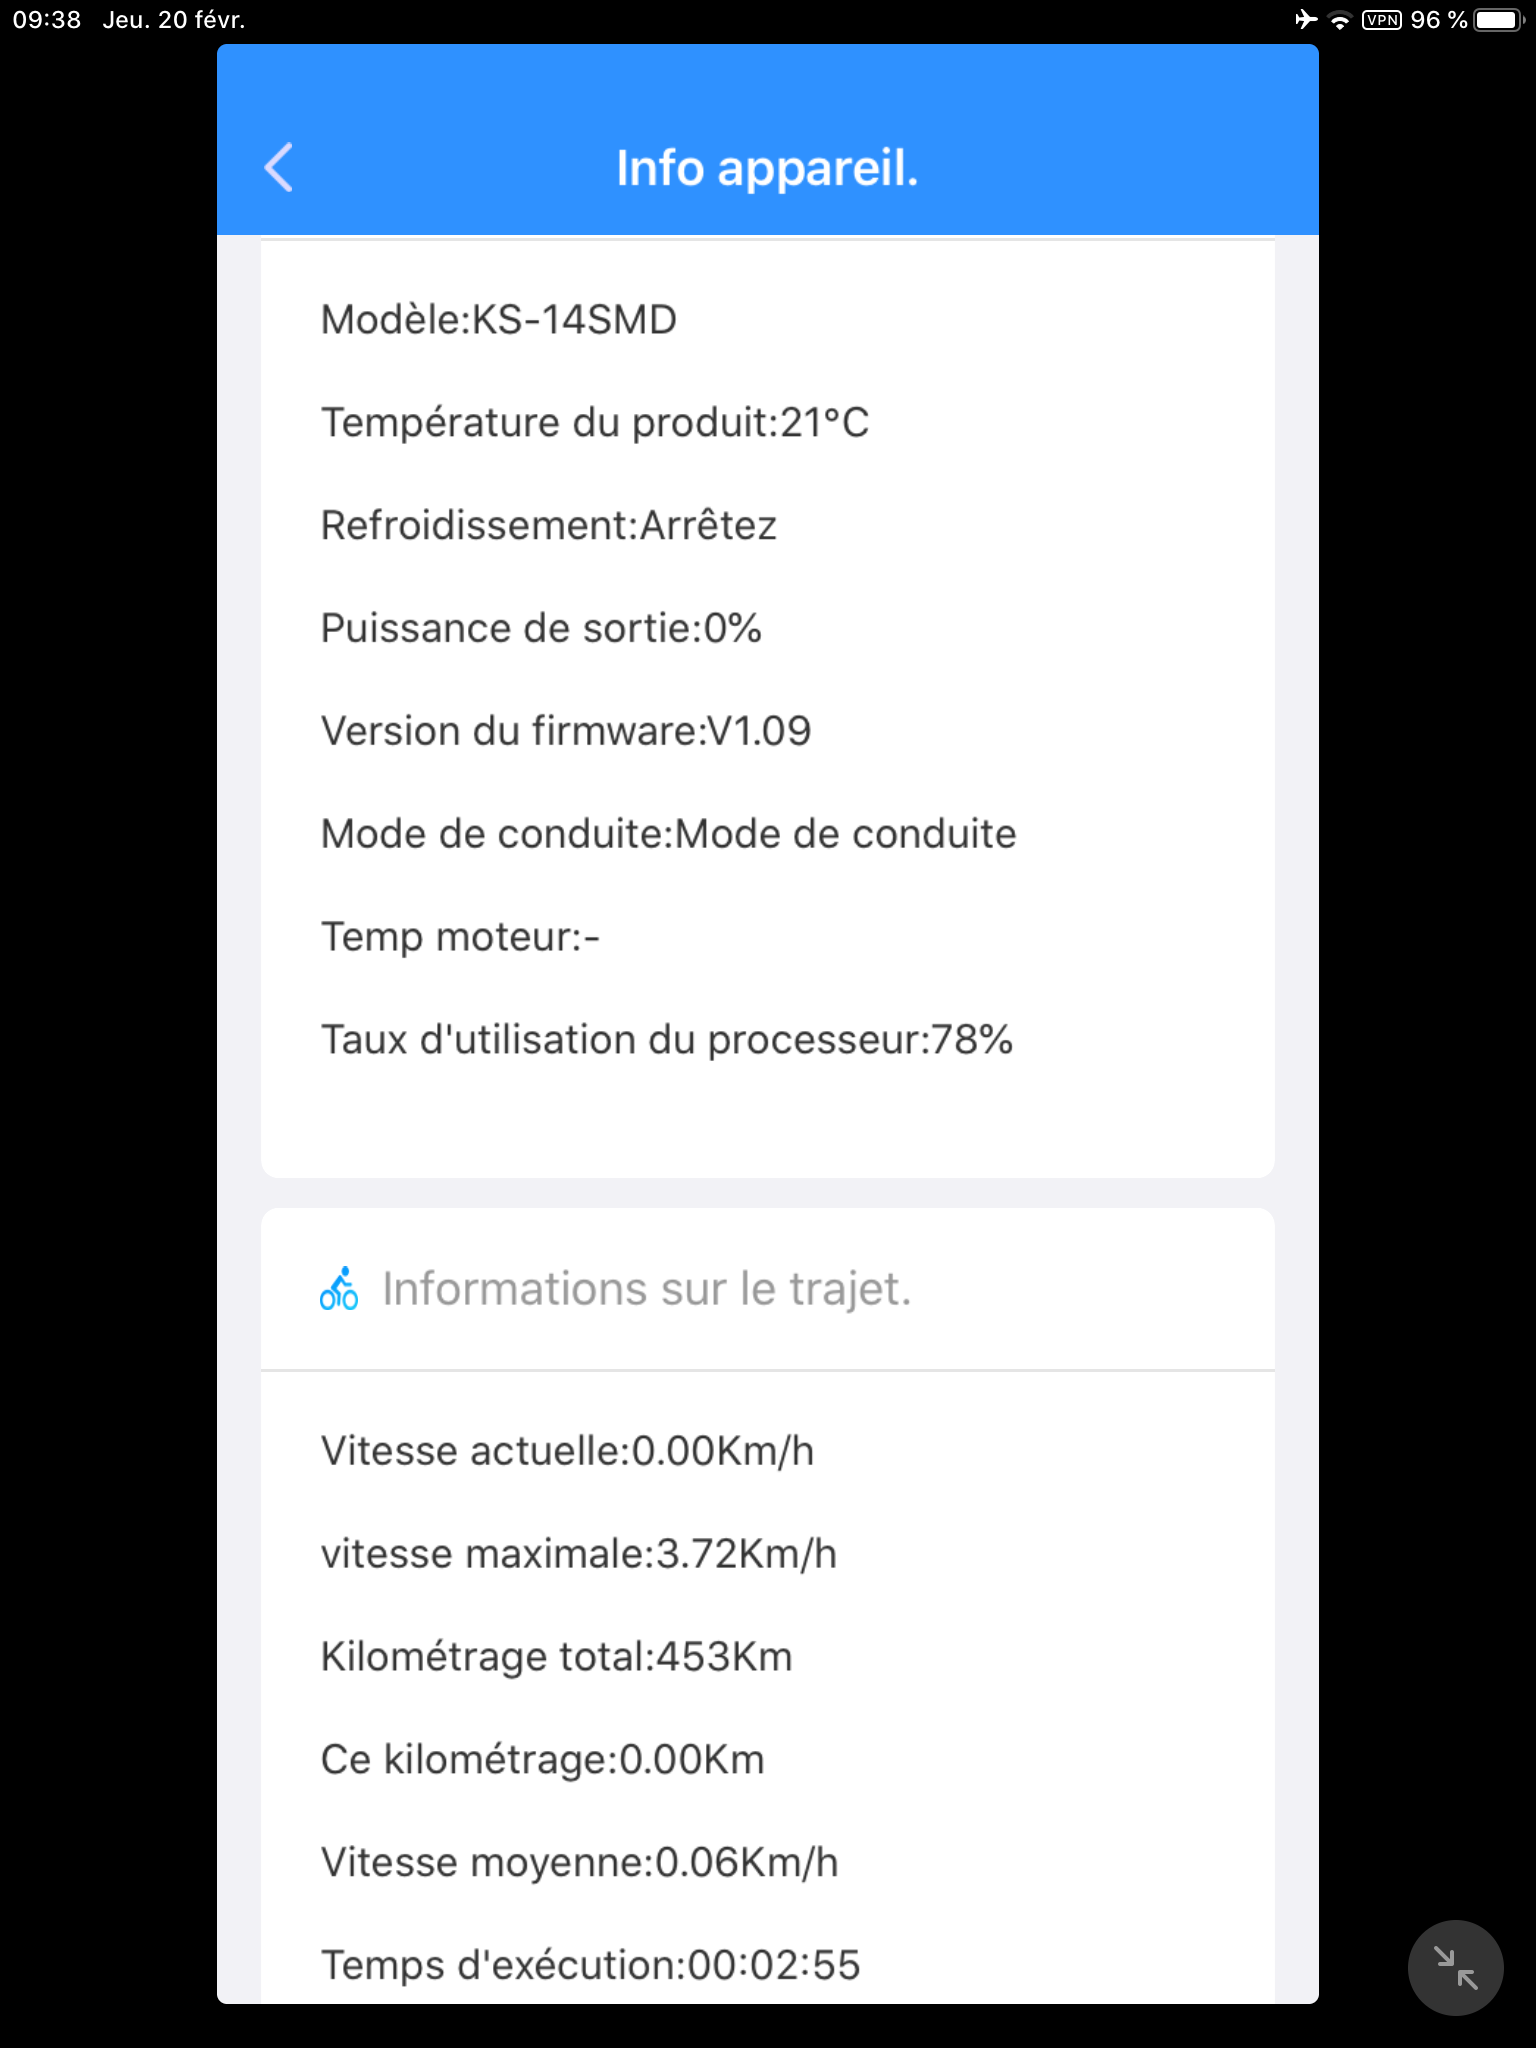The image size is (1536, 2048).
Task: Tap the airplane mode icon
Action: pos(1306,19)
